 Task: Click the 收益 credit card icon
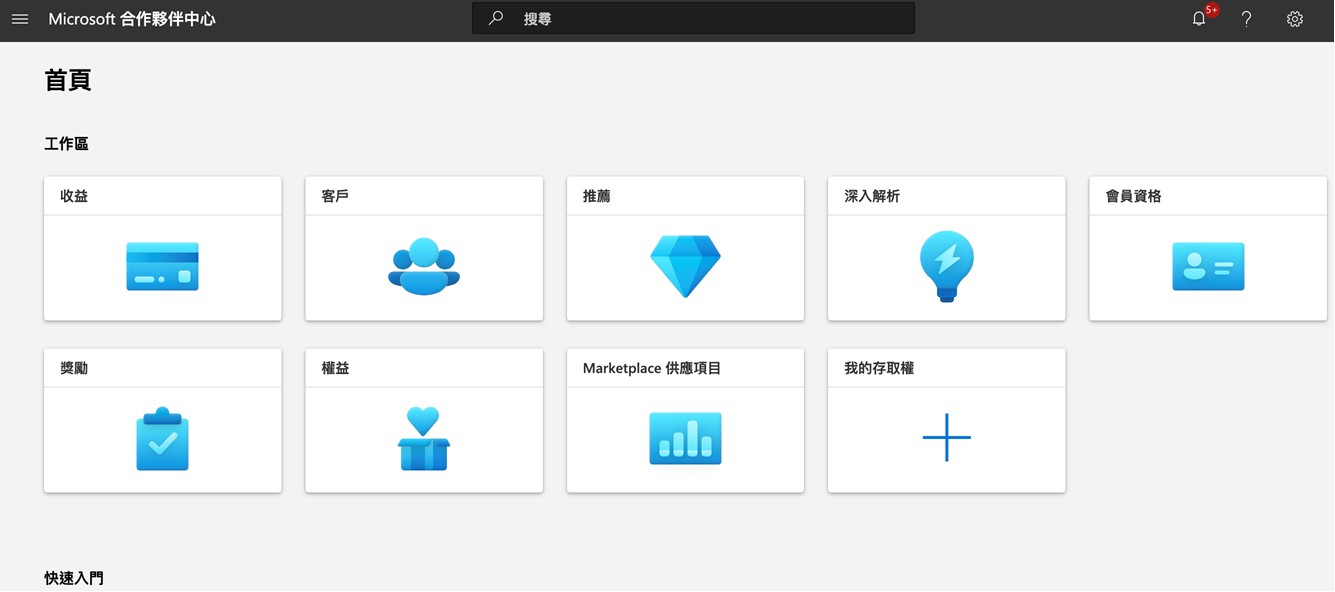click(x=162, y=267)
